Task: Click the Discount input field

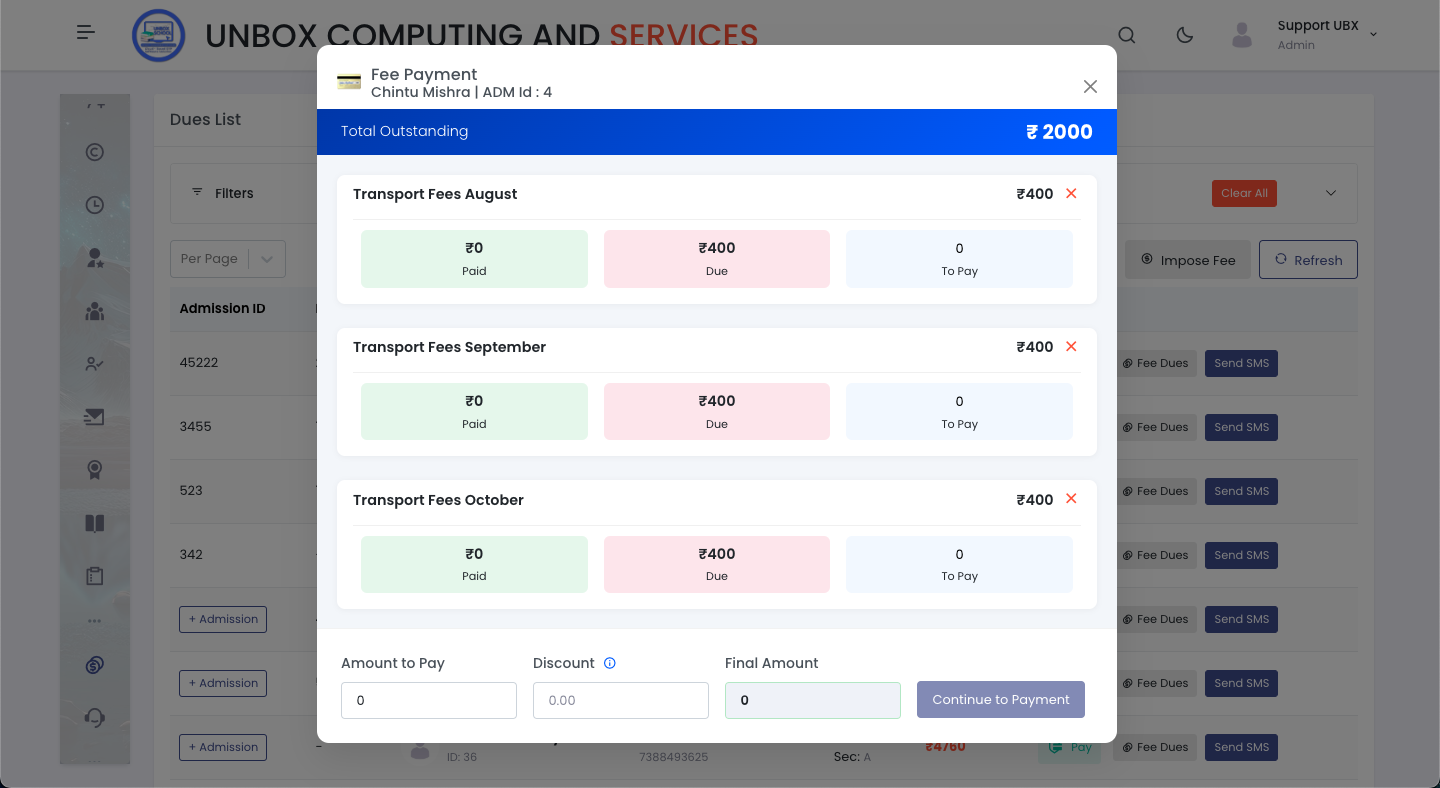Action: 620,700
